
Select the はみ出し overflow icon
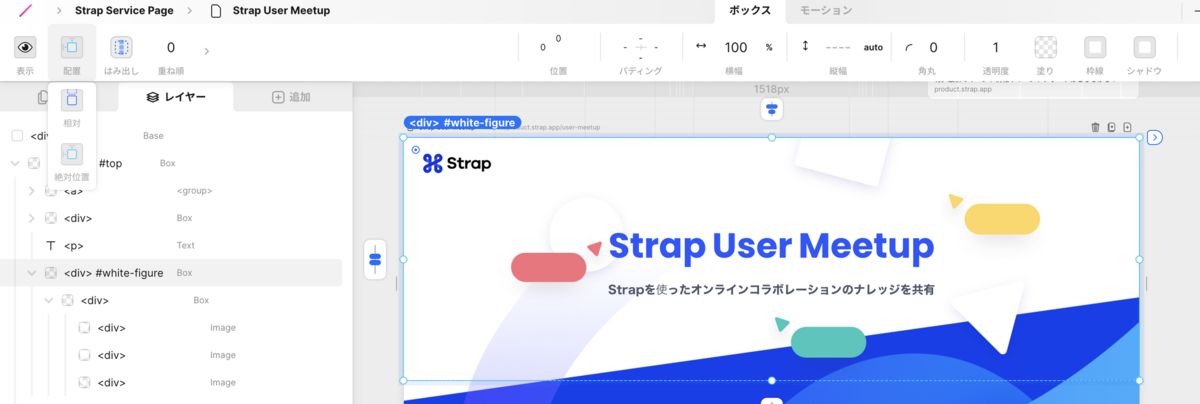121,47
